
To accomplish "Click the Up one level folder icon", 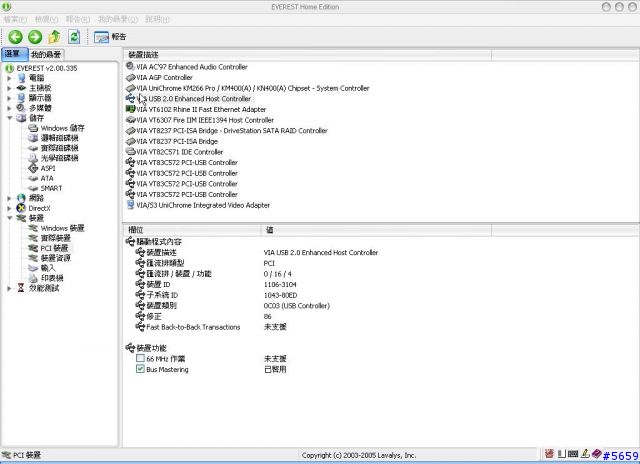I will [x=54, y=37].
